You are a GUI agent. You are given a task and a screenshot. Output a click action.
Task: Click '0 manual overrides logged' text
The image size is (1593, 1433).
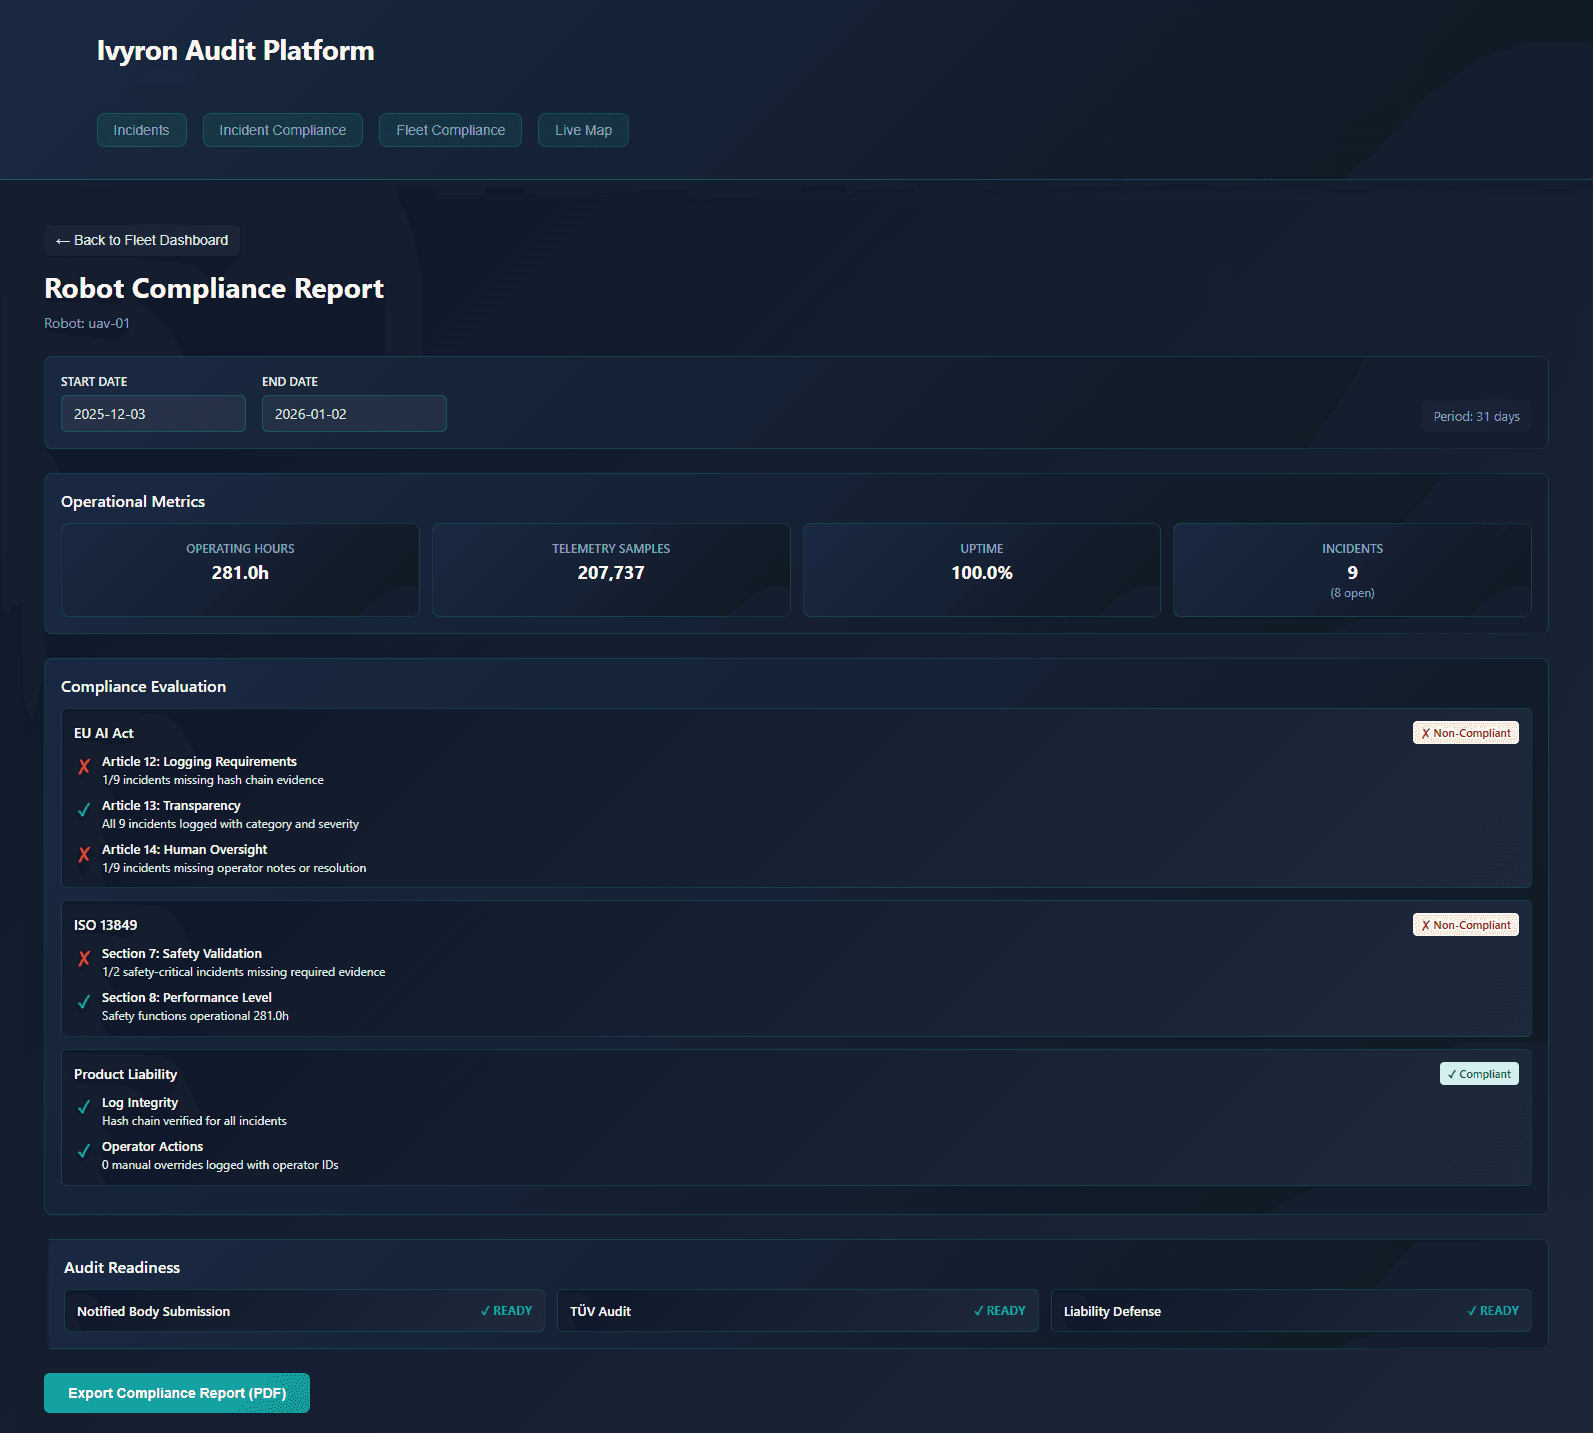coord(220,1165)
